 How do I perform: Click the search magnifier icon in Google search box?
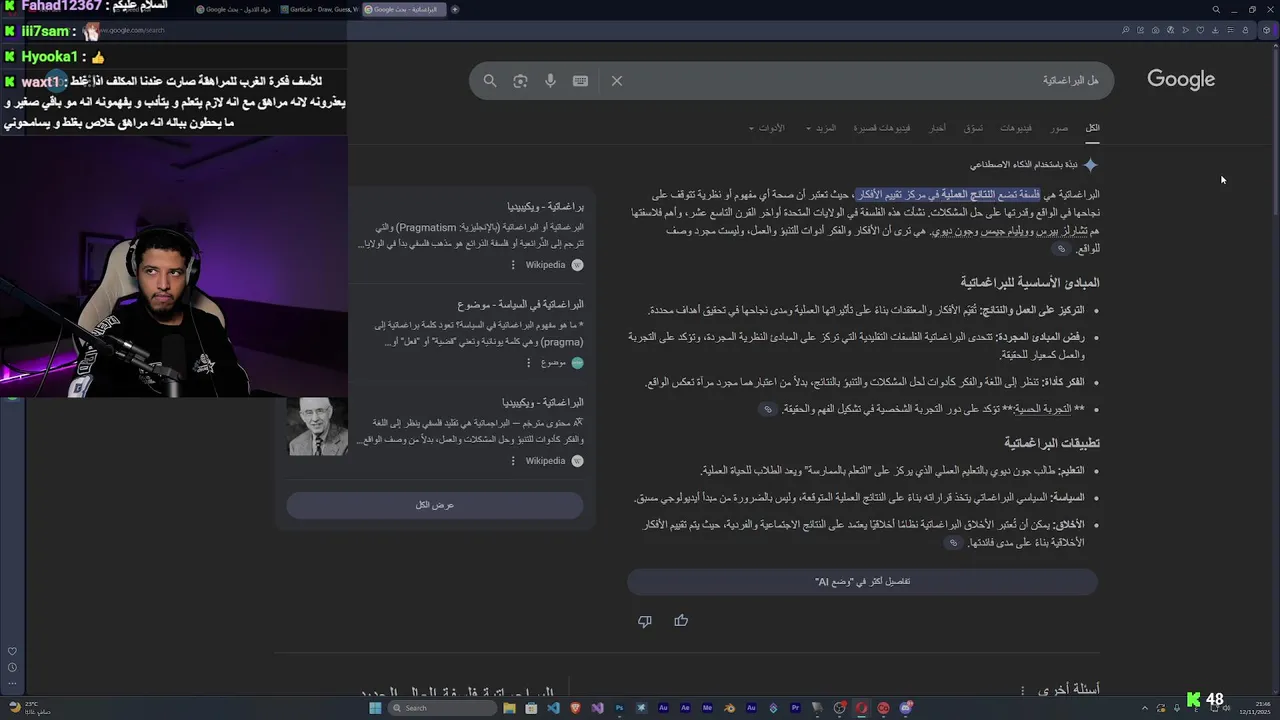click(x=490, y=81)
